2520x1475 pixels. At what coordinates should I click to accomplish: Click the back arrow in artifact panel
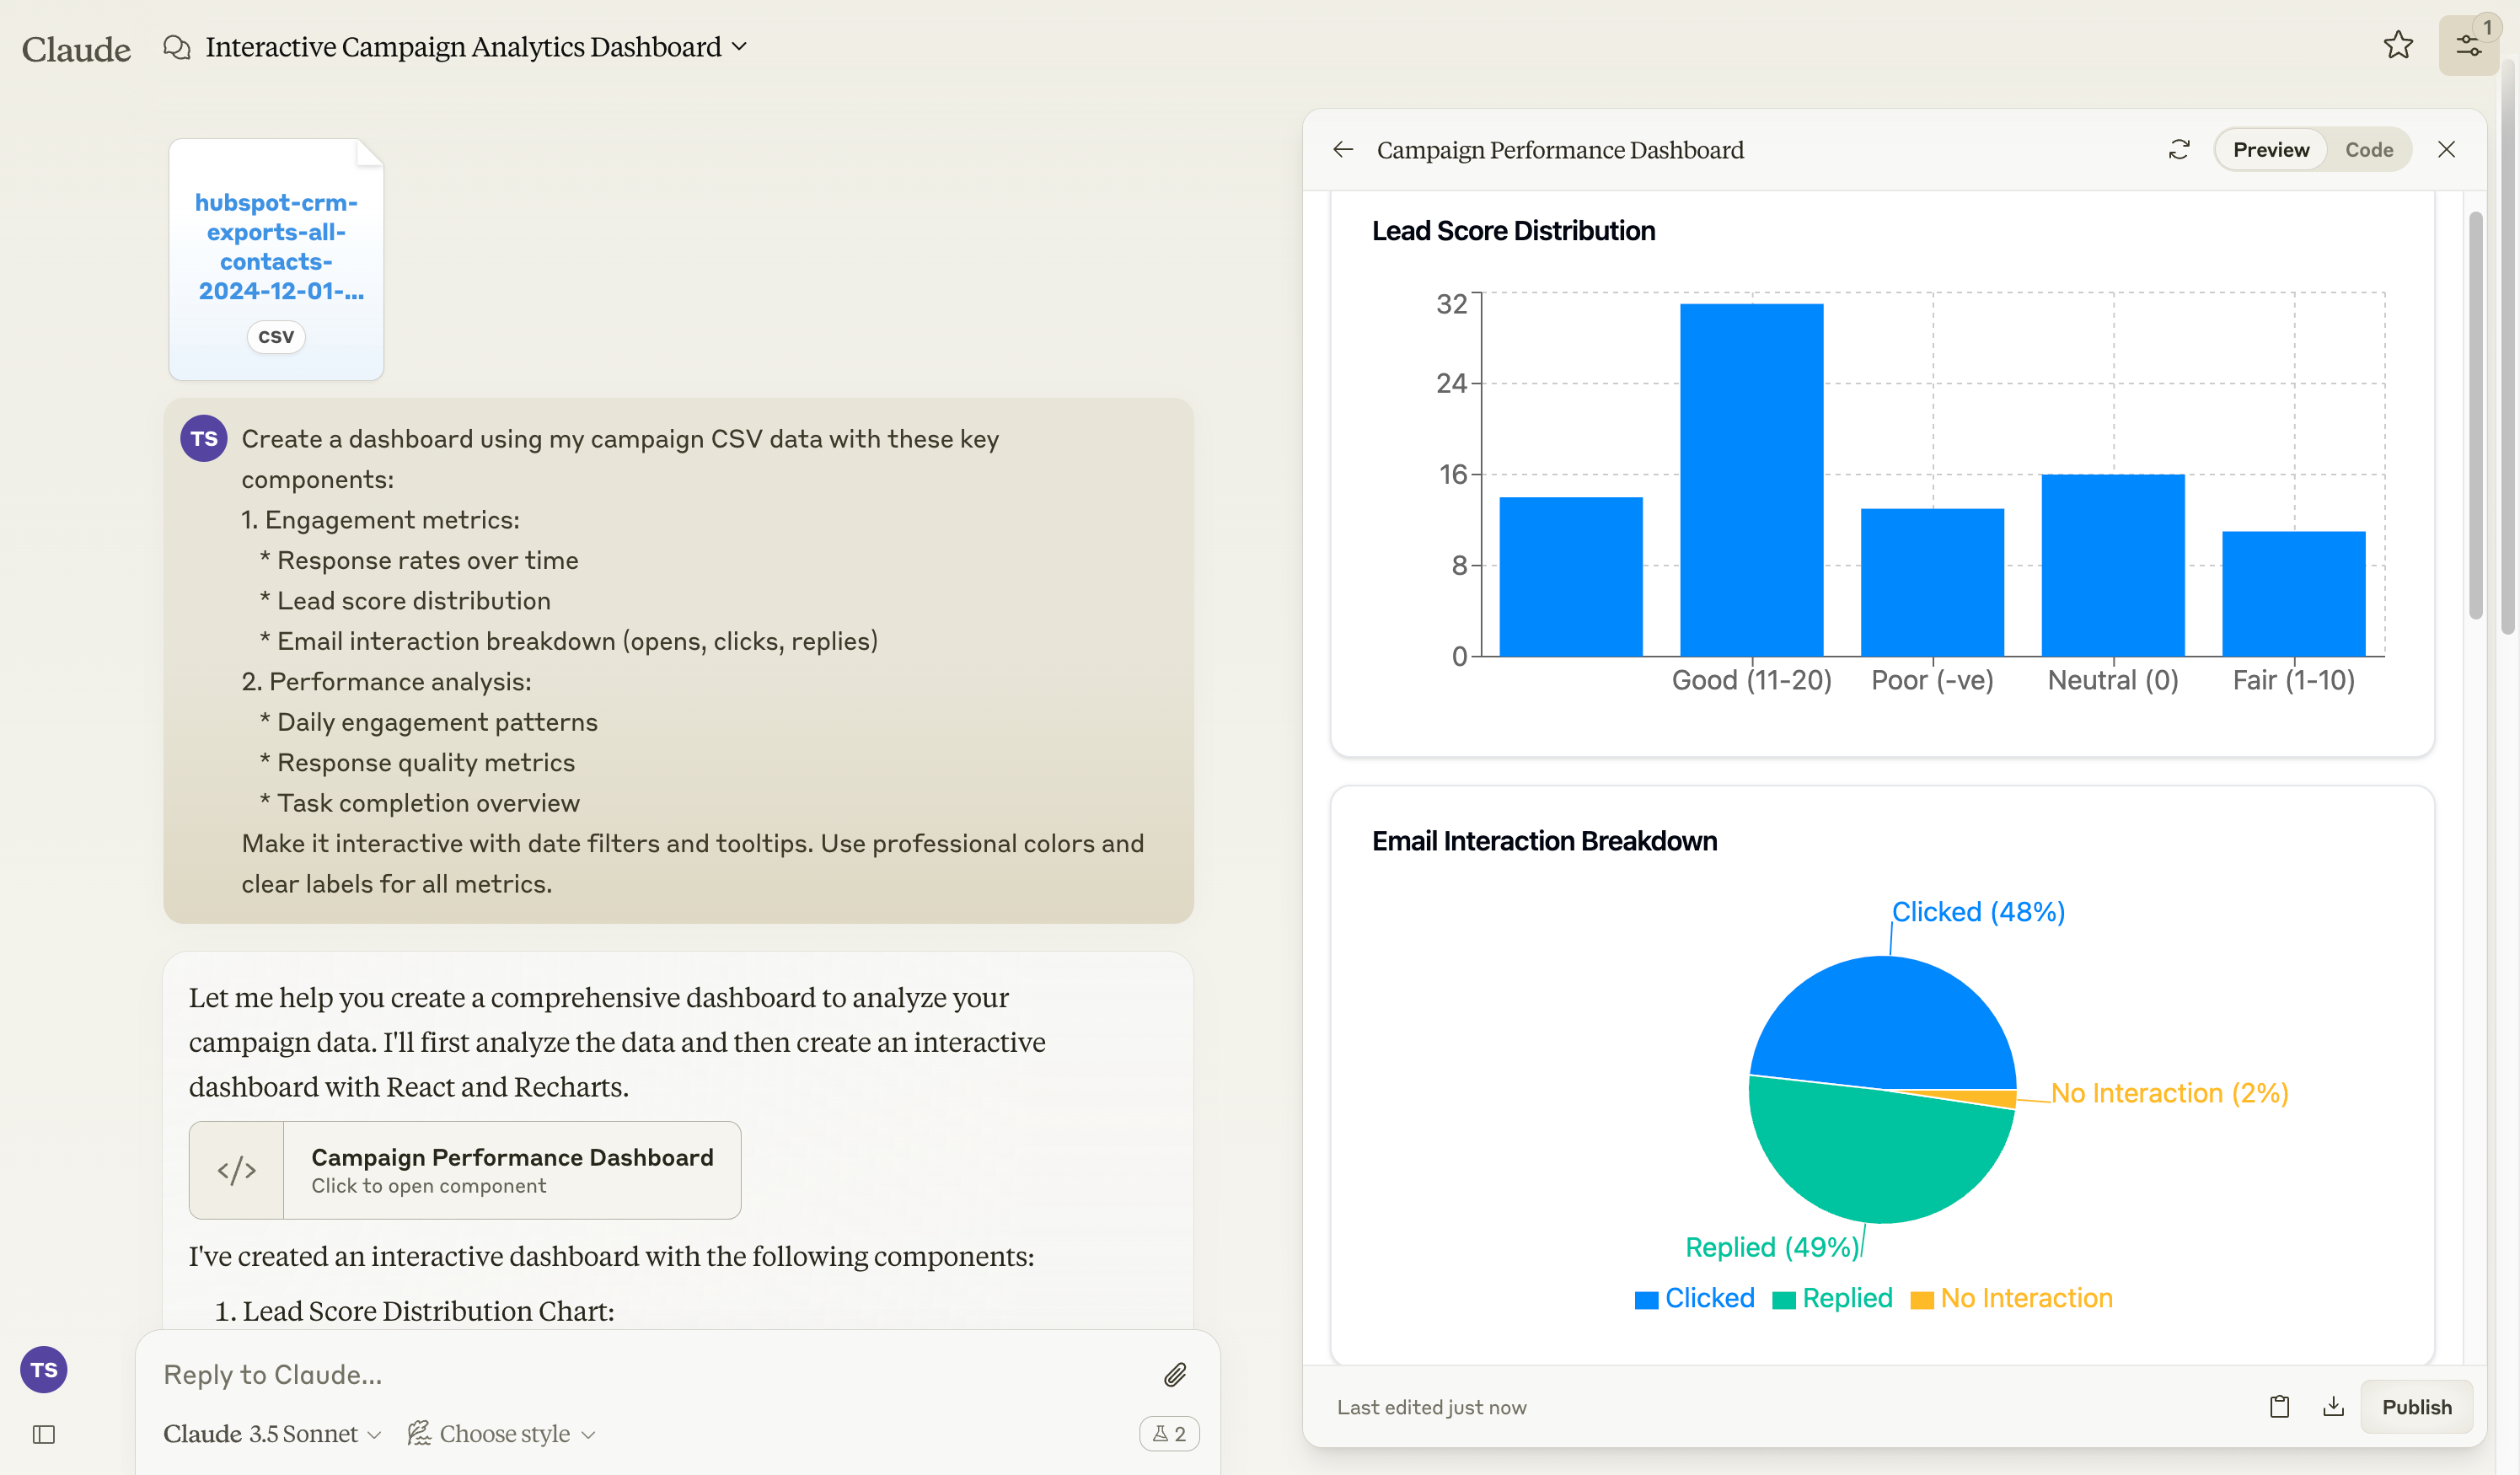pyautogui.click(x=1343, y=149)
